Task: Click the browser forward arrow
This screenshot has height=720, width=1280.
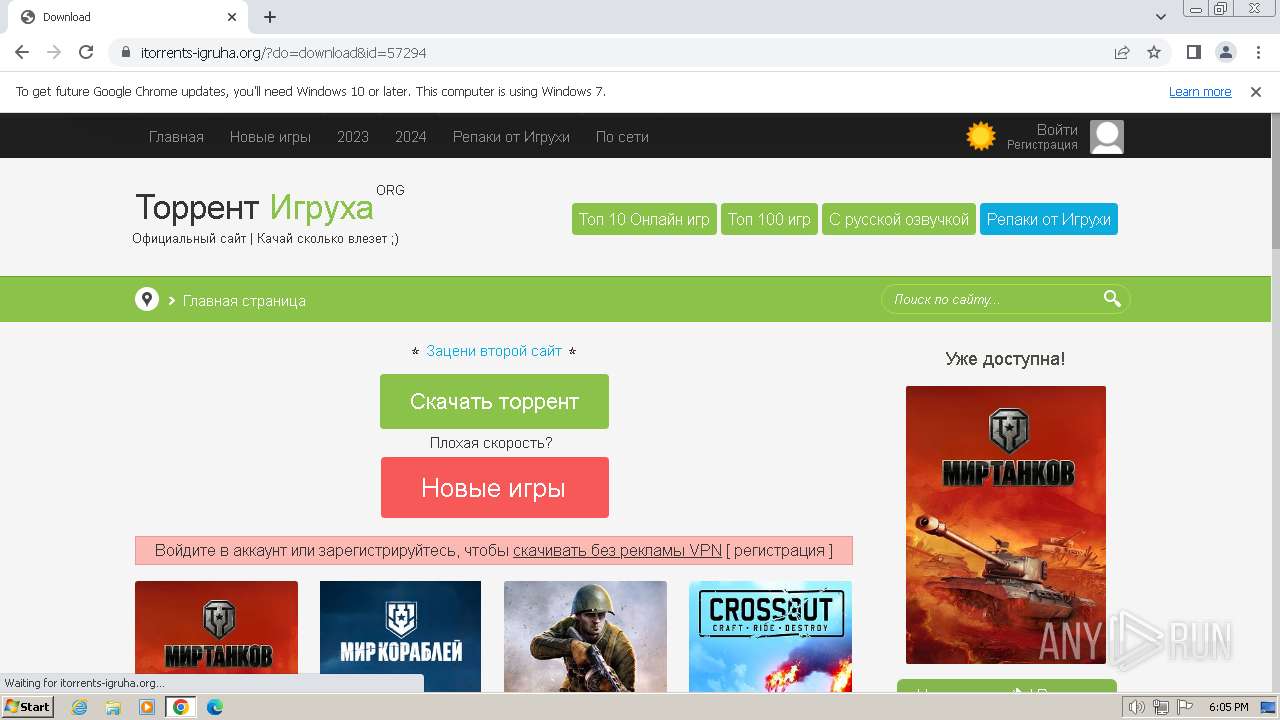Action: click(54, 52)
